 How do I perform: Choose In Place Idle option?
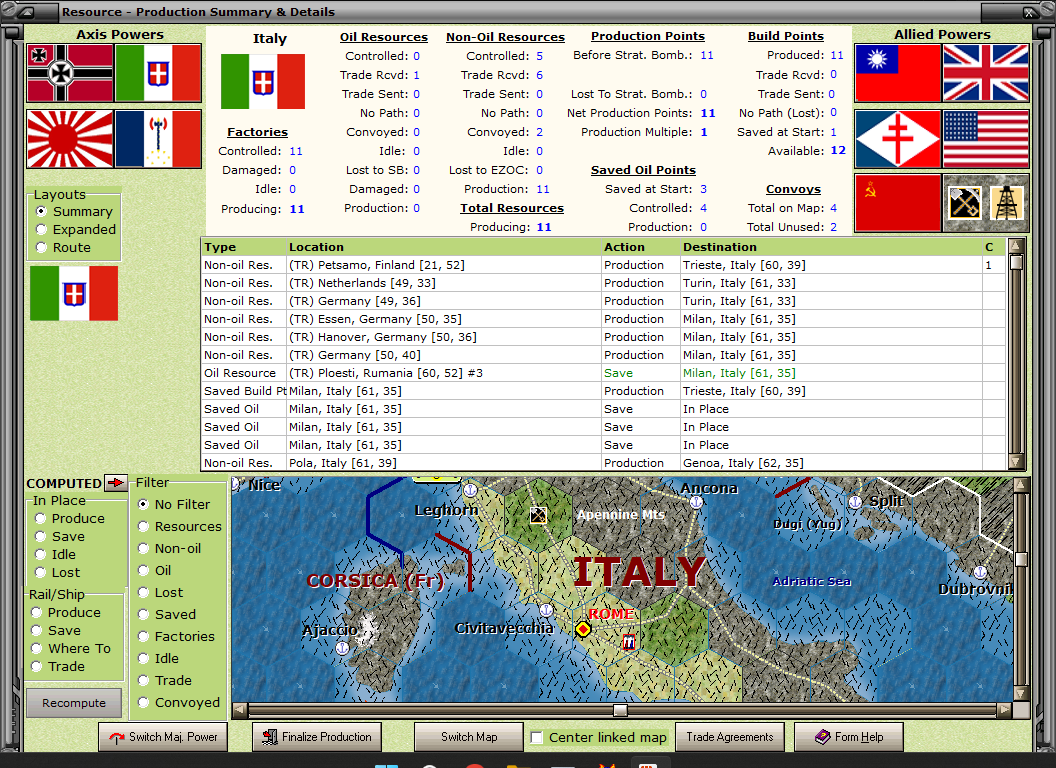point(40,554)
